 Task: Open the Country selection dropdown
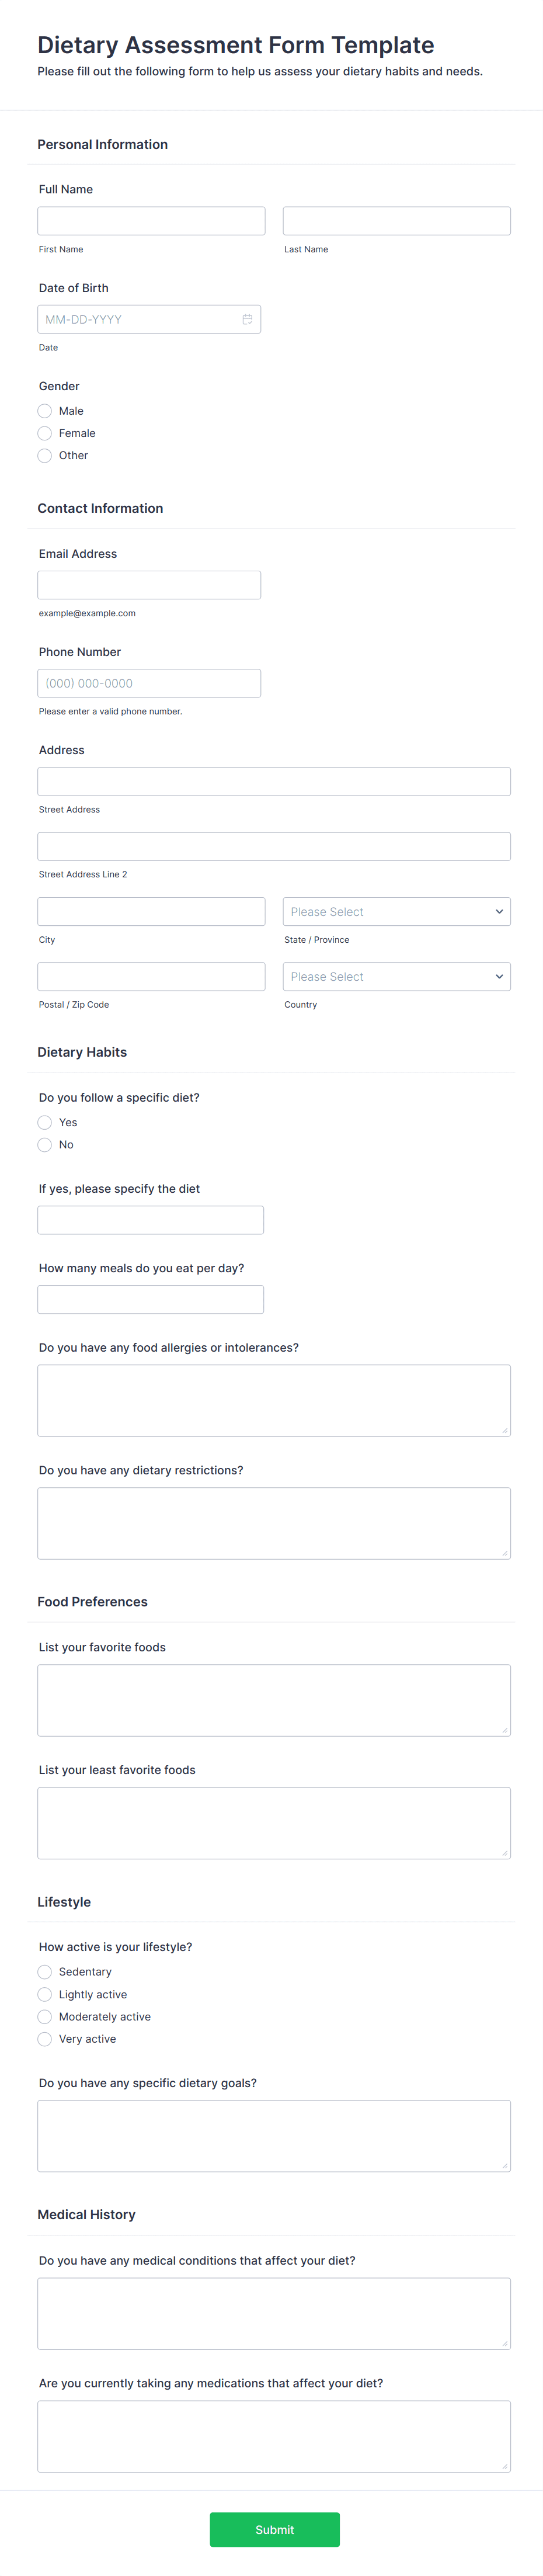(396, 976)
